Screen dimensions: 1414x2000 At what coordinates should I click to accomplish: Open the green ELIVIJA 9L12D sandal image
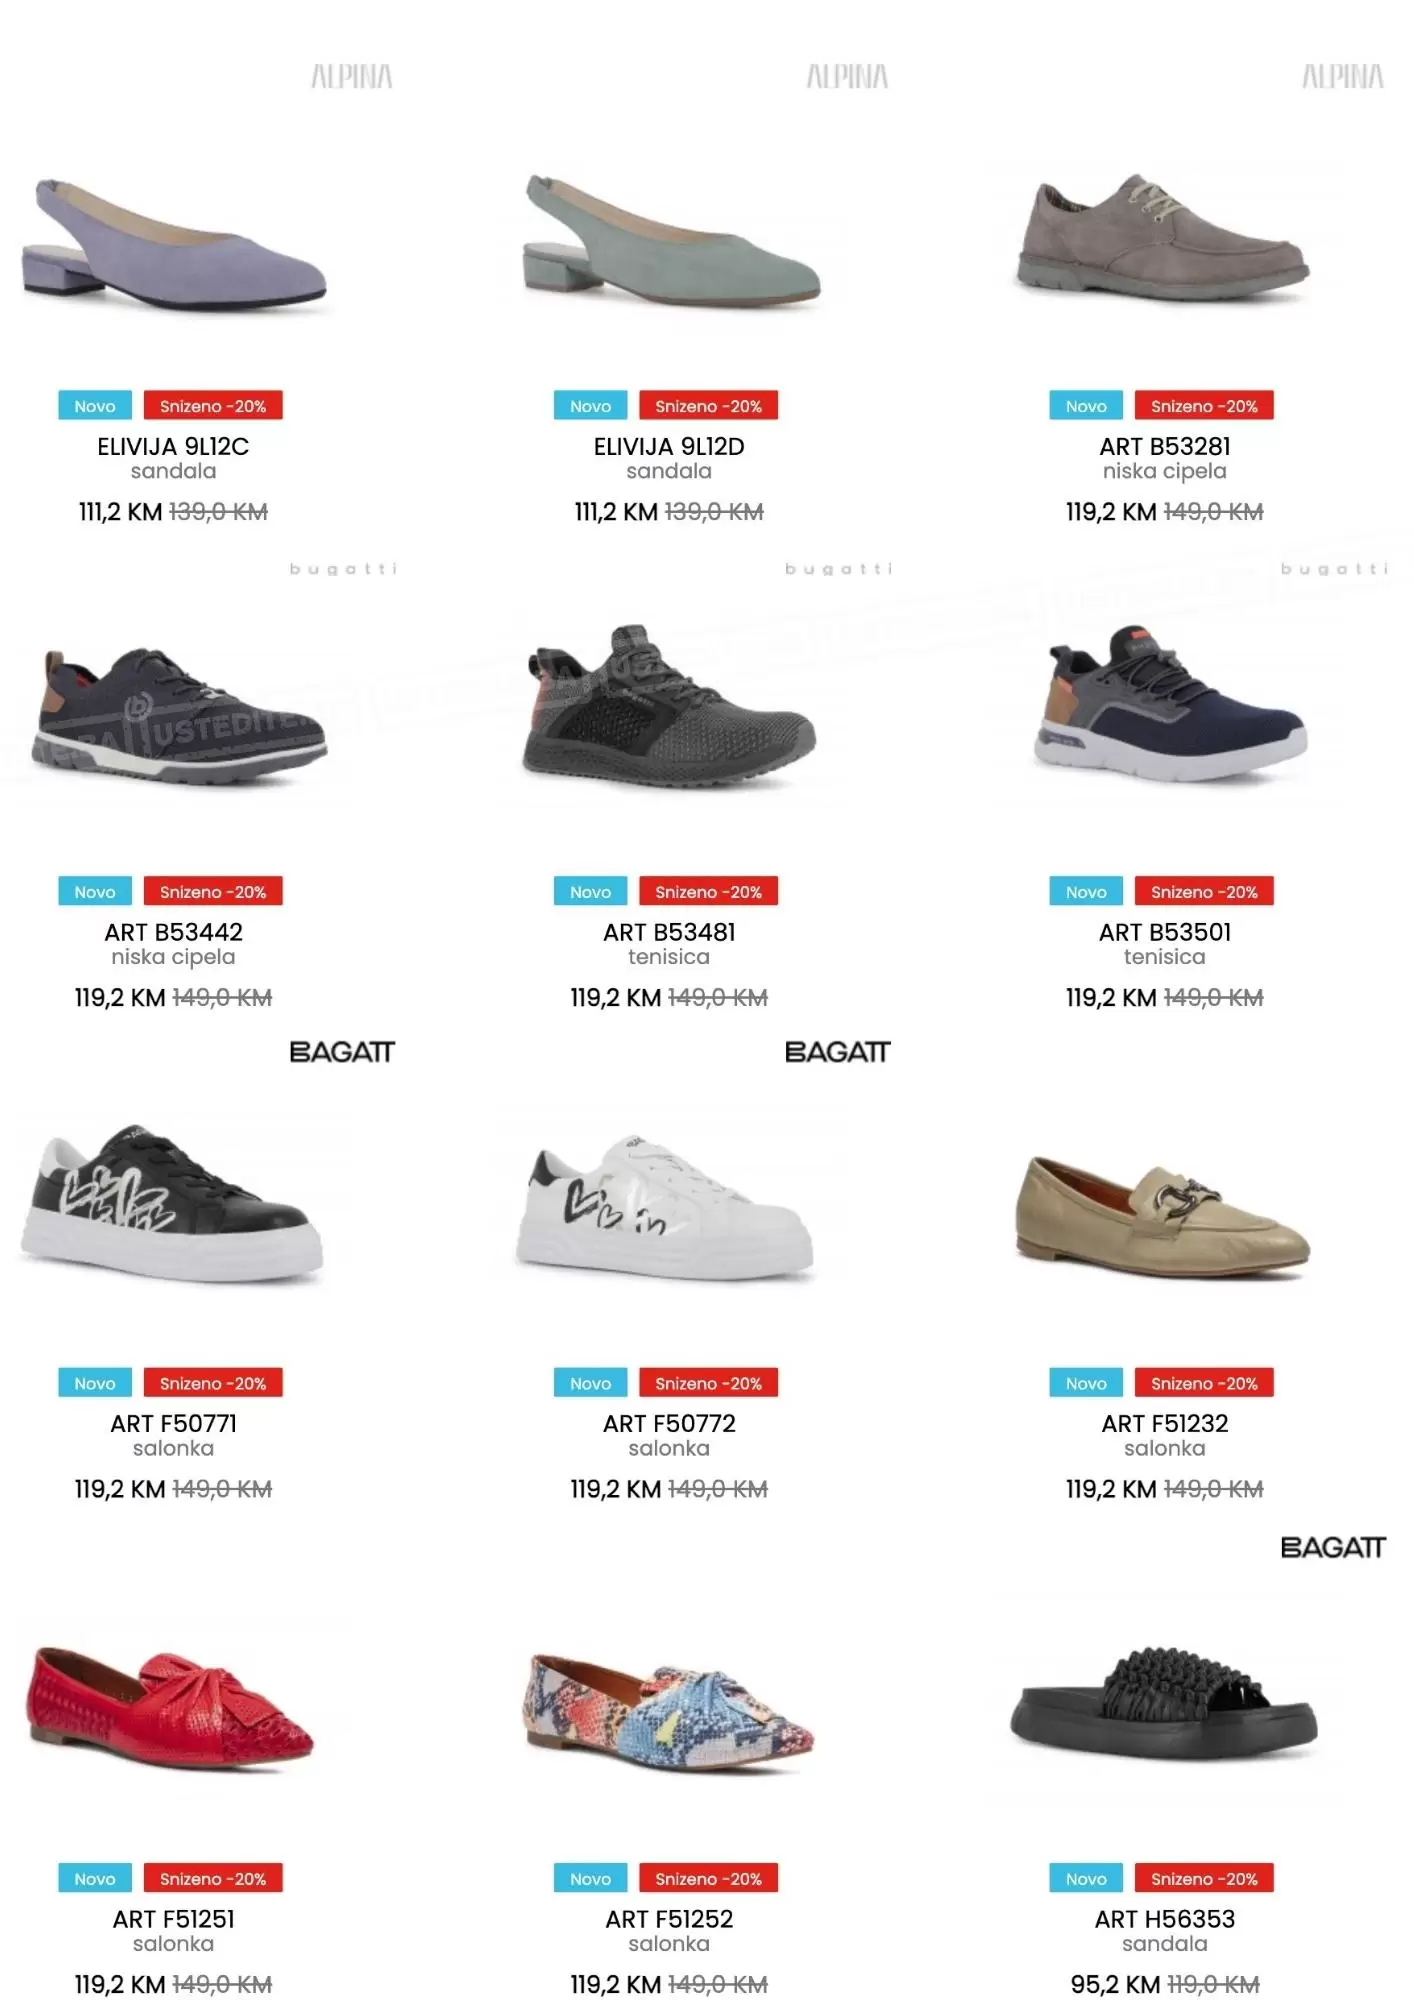[670, 240]
